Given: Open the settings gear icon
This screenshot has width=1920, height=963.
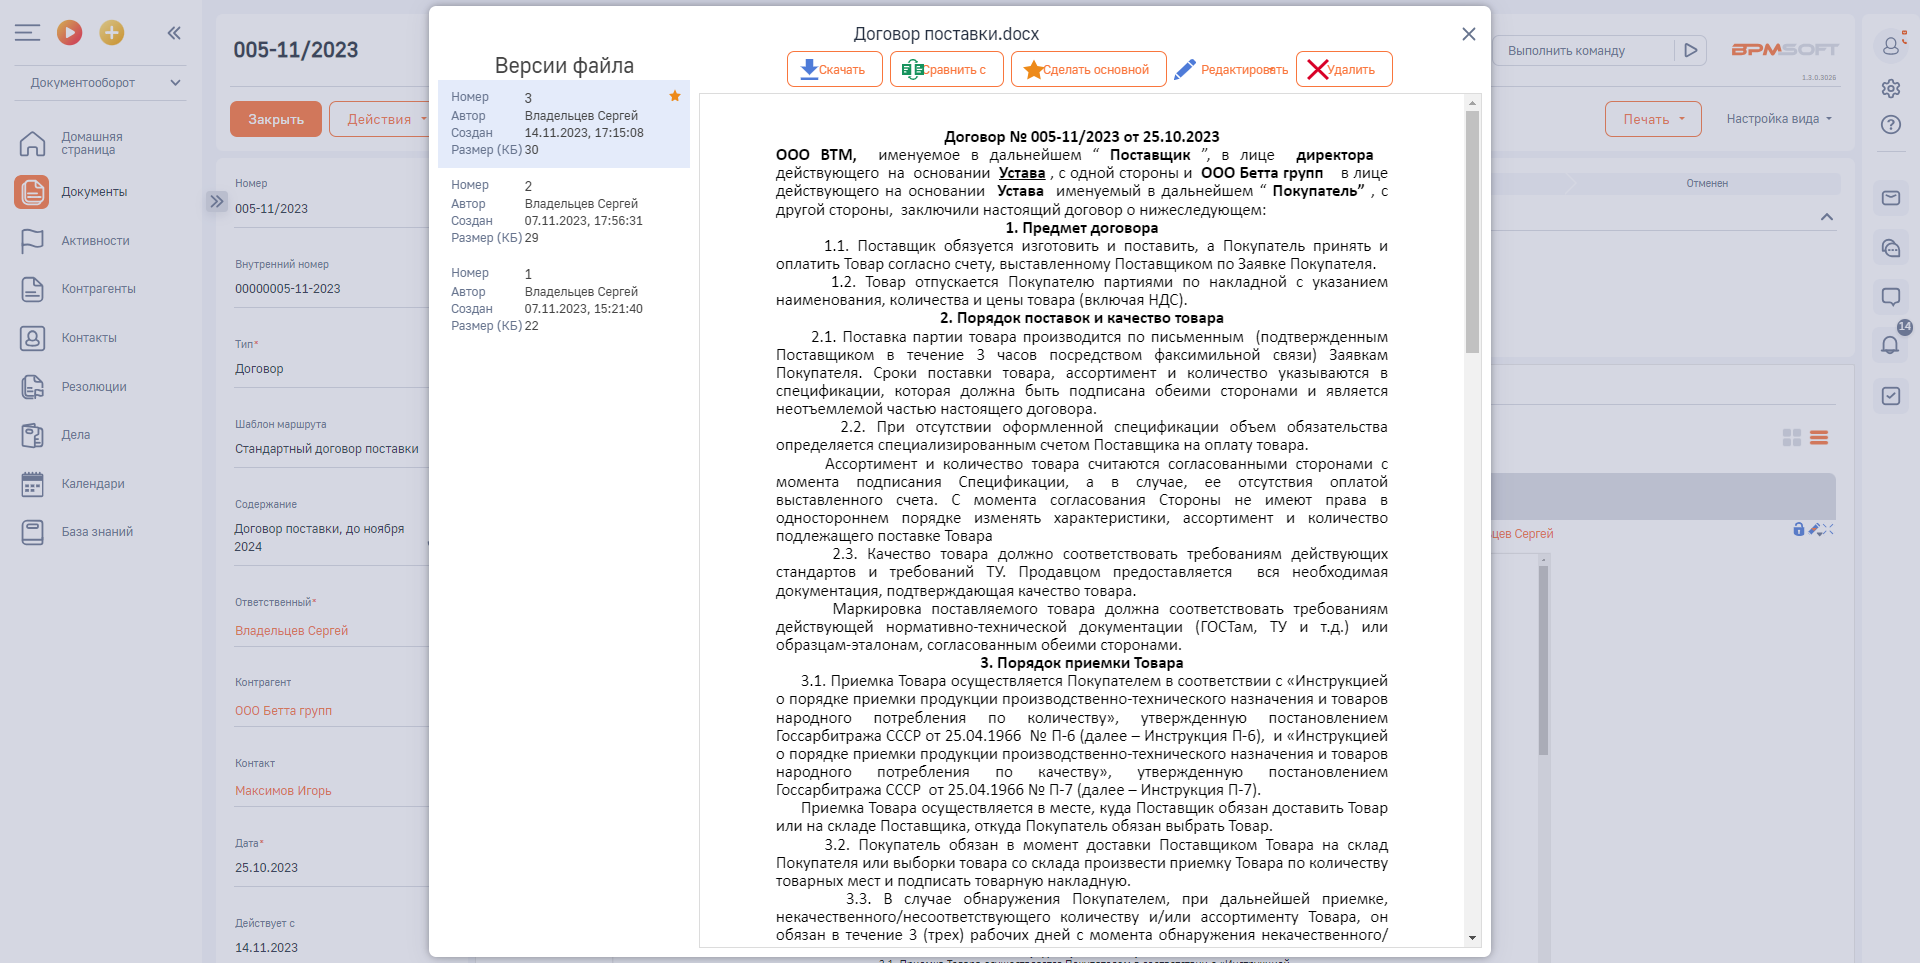Looking at the screenshot, I should [x=1890, y=89].
